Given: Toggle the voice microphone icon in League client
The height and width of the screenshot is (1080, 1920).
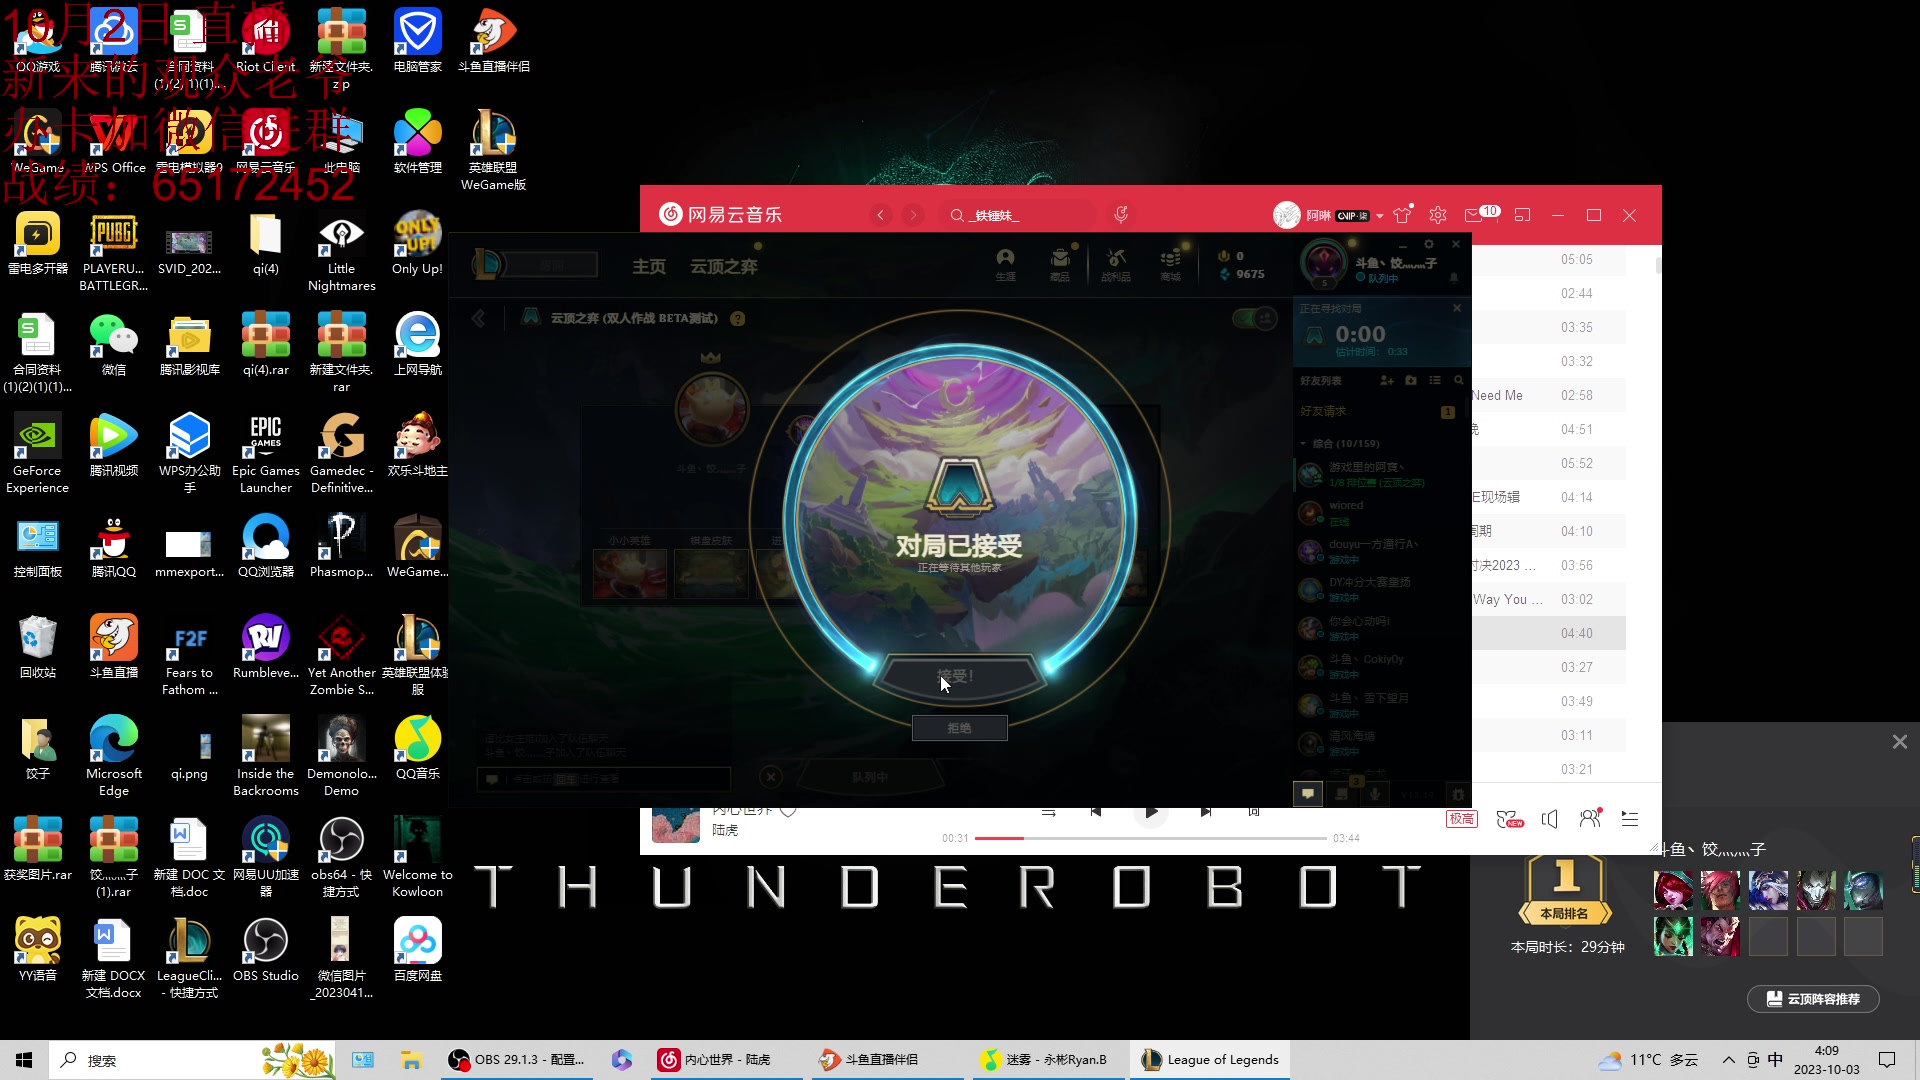Looking at the screenshot, I should 1375,794.
